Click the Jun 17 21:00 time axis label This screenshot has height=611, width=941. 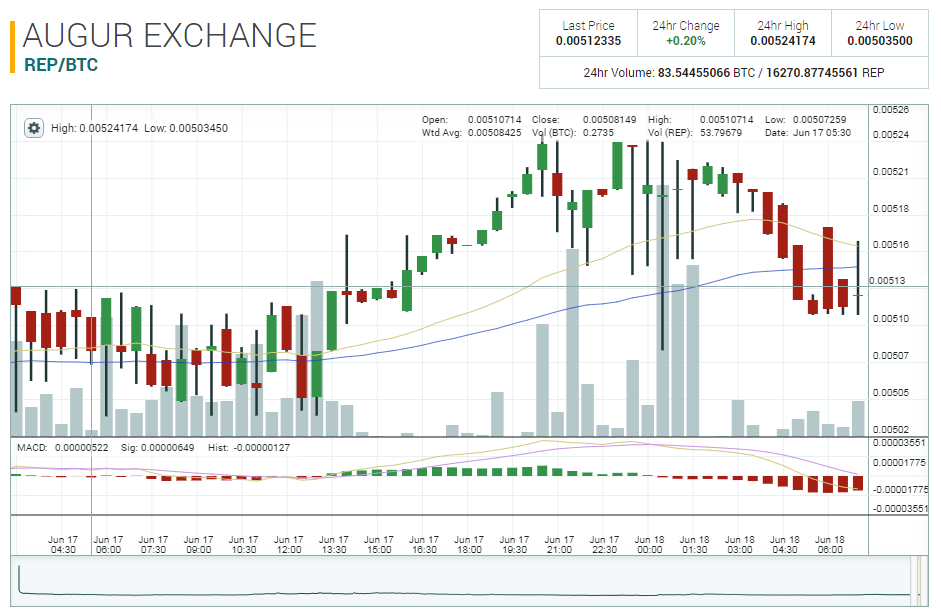[x=559, y=544]
